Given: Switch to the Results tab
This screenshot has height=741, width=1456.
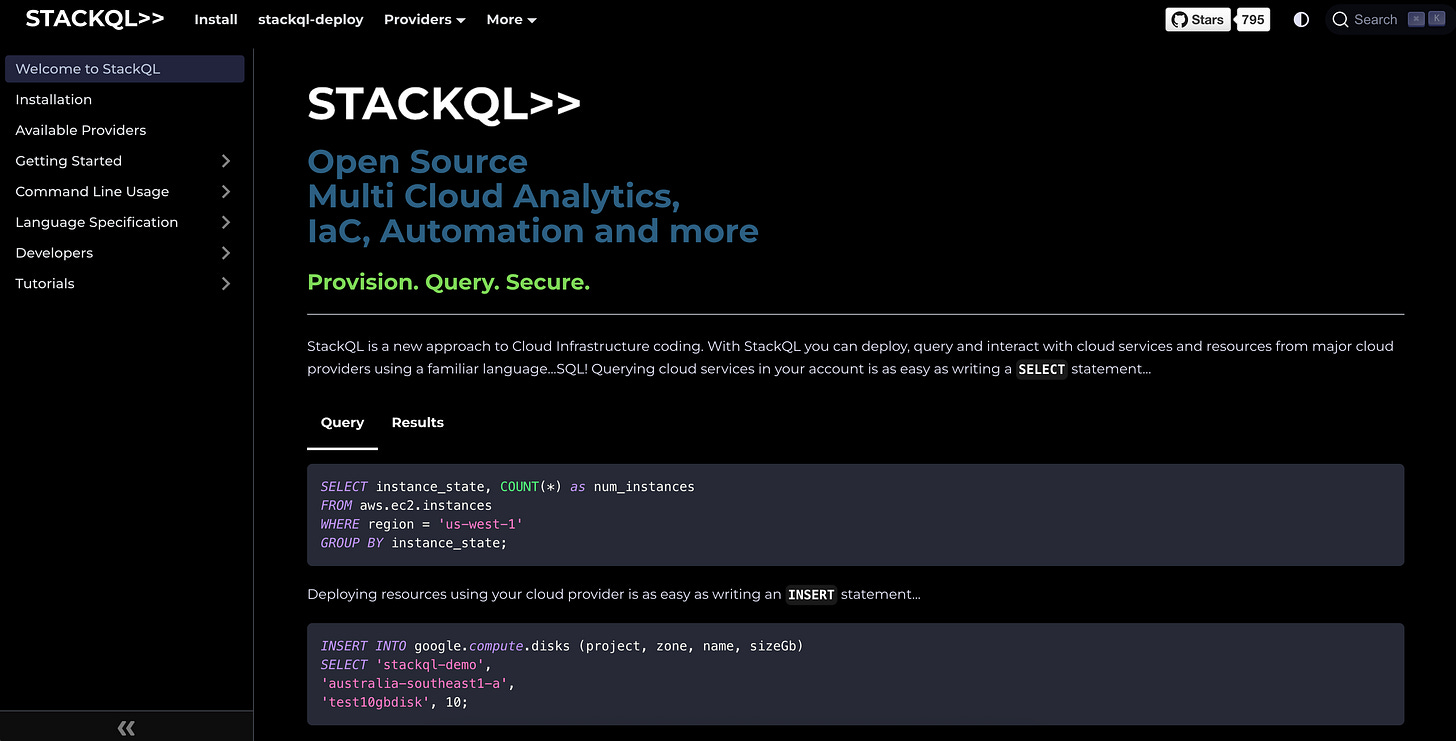Looking at the screenshot, I should pos(418,423).
